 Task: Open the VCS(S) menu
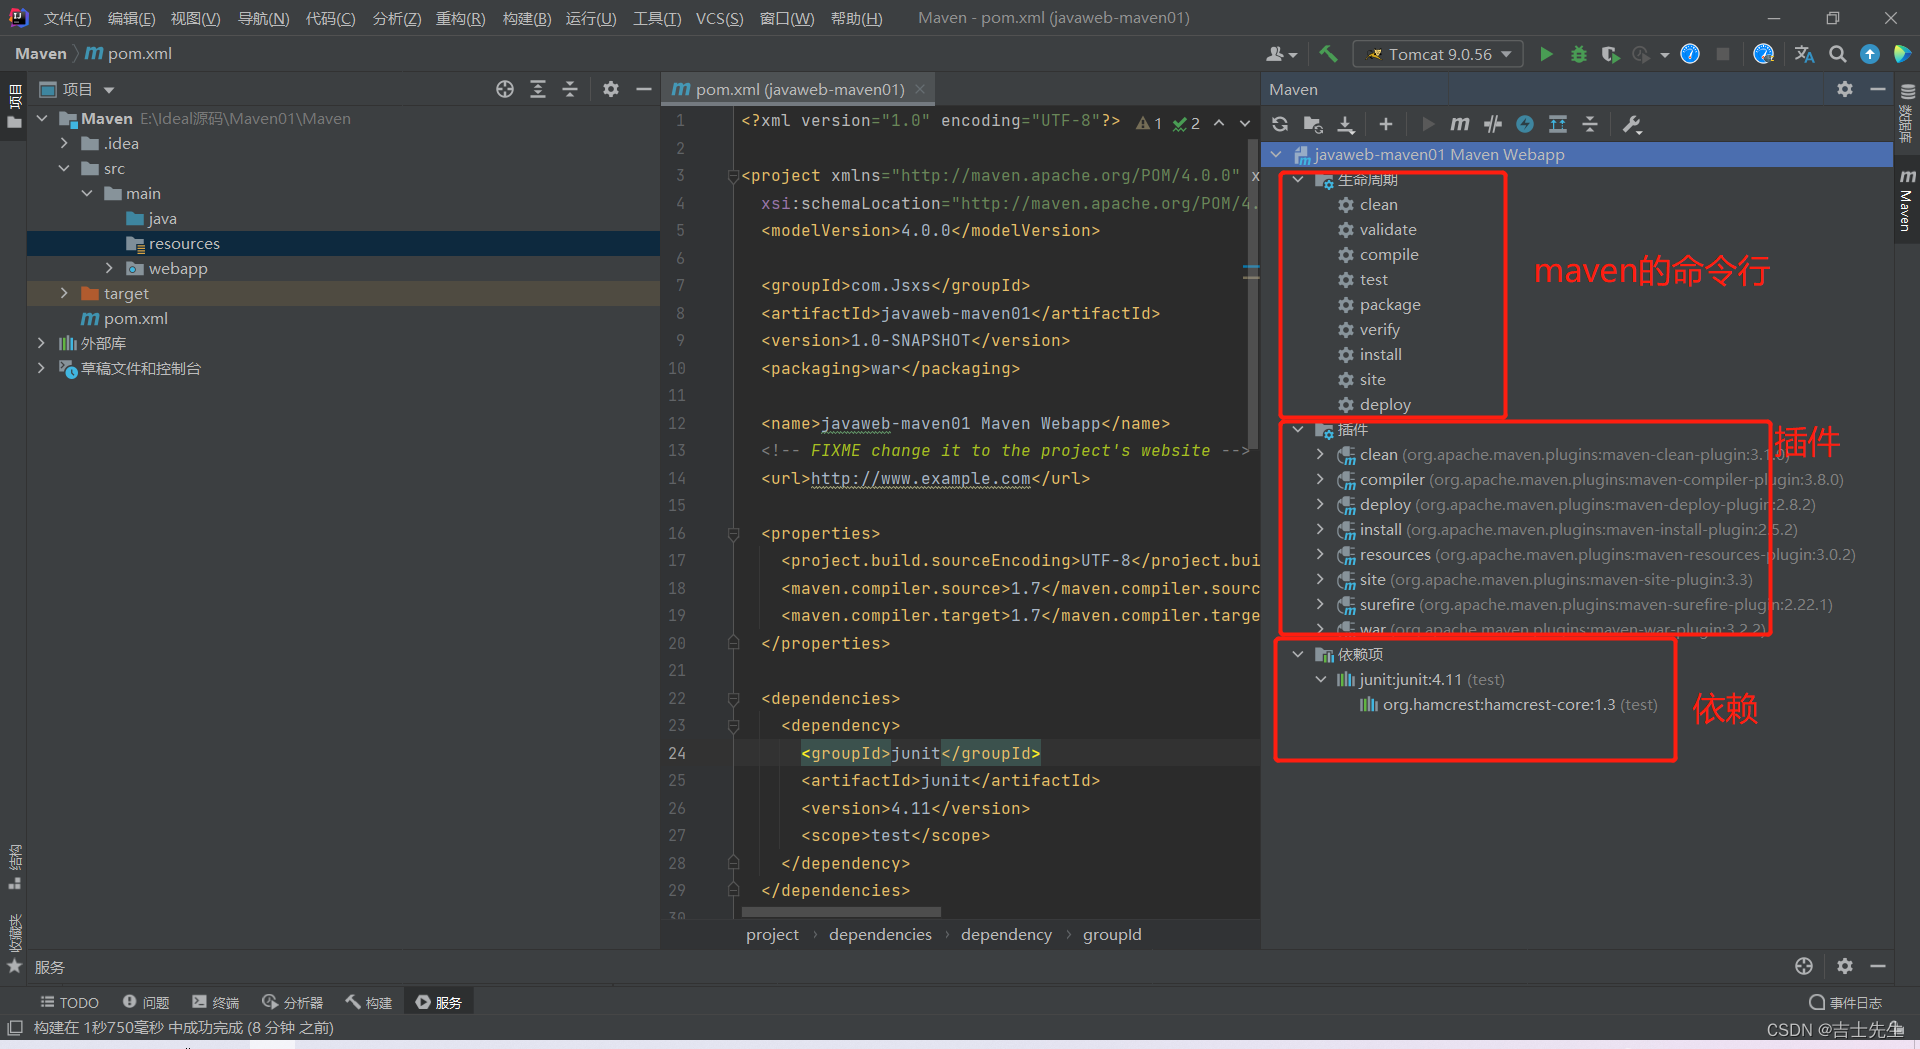click(719, 18)
